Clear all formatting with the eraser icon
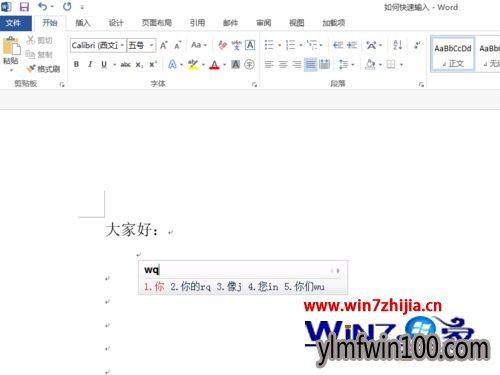500x375 pixels. (x=222, y=45)
